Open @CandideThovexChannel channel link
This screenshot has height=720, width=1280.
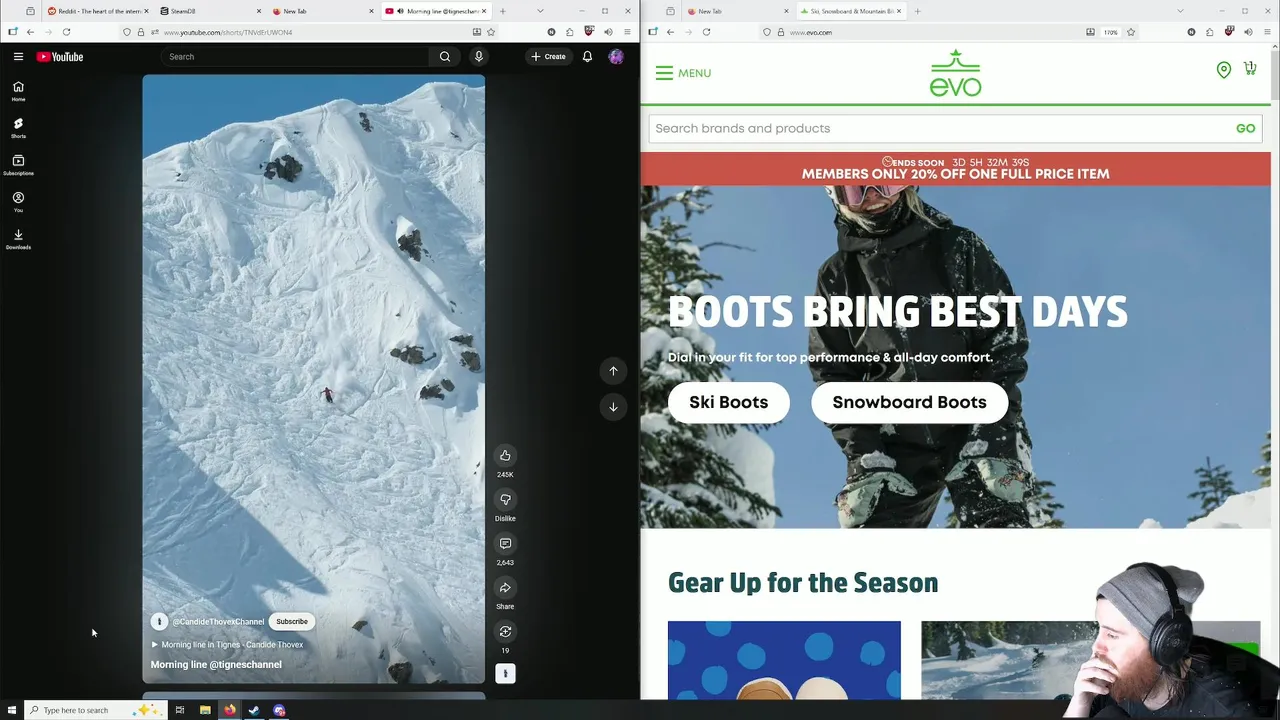[218, 622]
